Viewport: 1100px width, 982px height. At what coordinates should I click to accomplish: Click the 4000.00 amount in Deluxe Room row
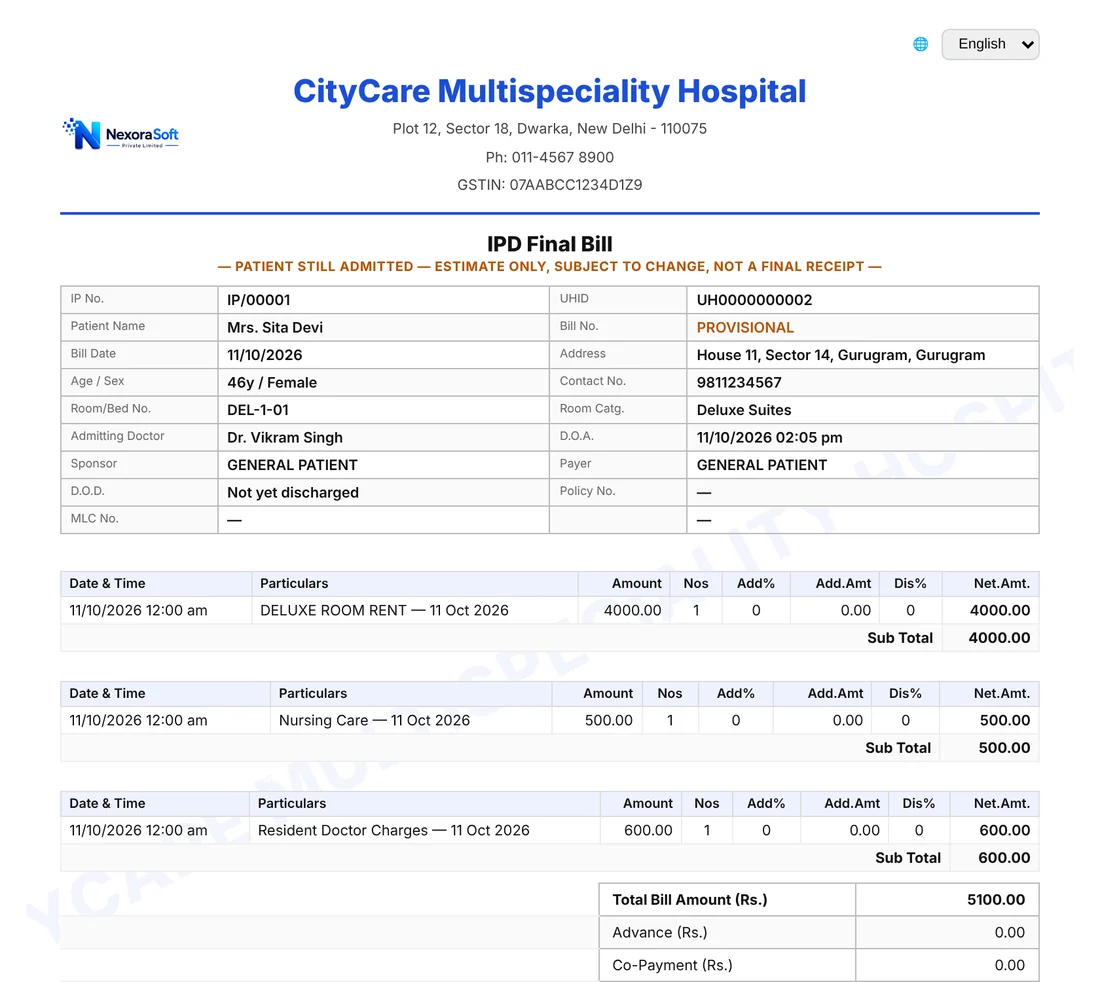632,610
